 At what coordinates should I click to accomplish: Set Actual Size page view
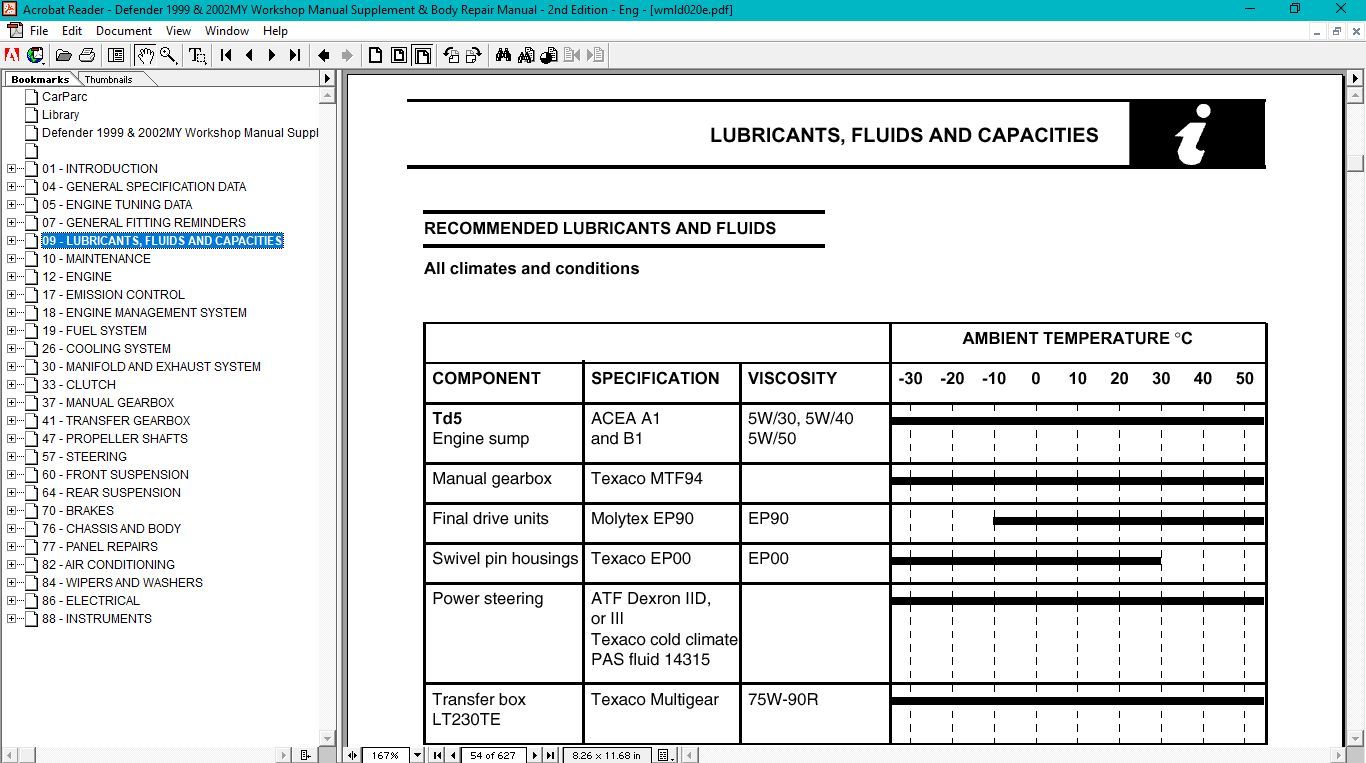pyautogui.click(x=376, y=55)
